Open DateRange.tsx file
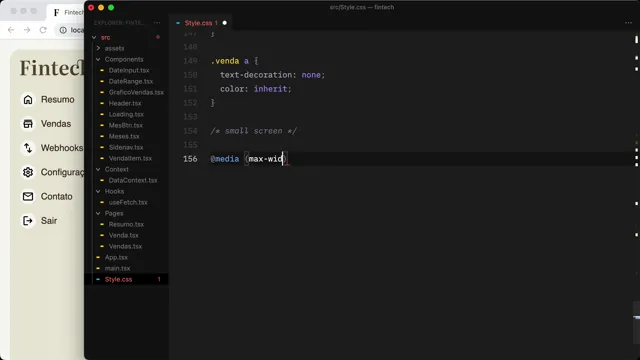 (131, 81)
